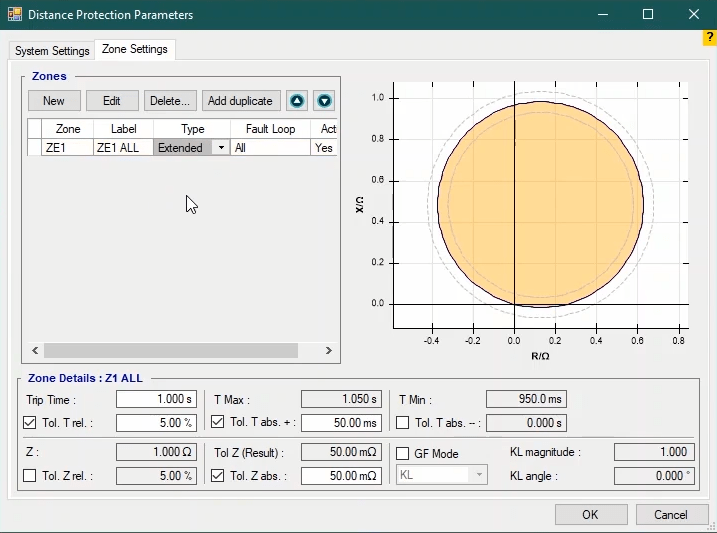Viewport: 717px width, 533px height.
Task: Enable the Tol. Z rel. checkbox
Action: (x=30, y=476)
